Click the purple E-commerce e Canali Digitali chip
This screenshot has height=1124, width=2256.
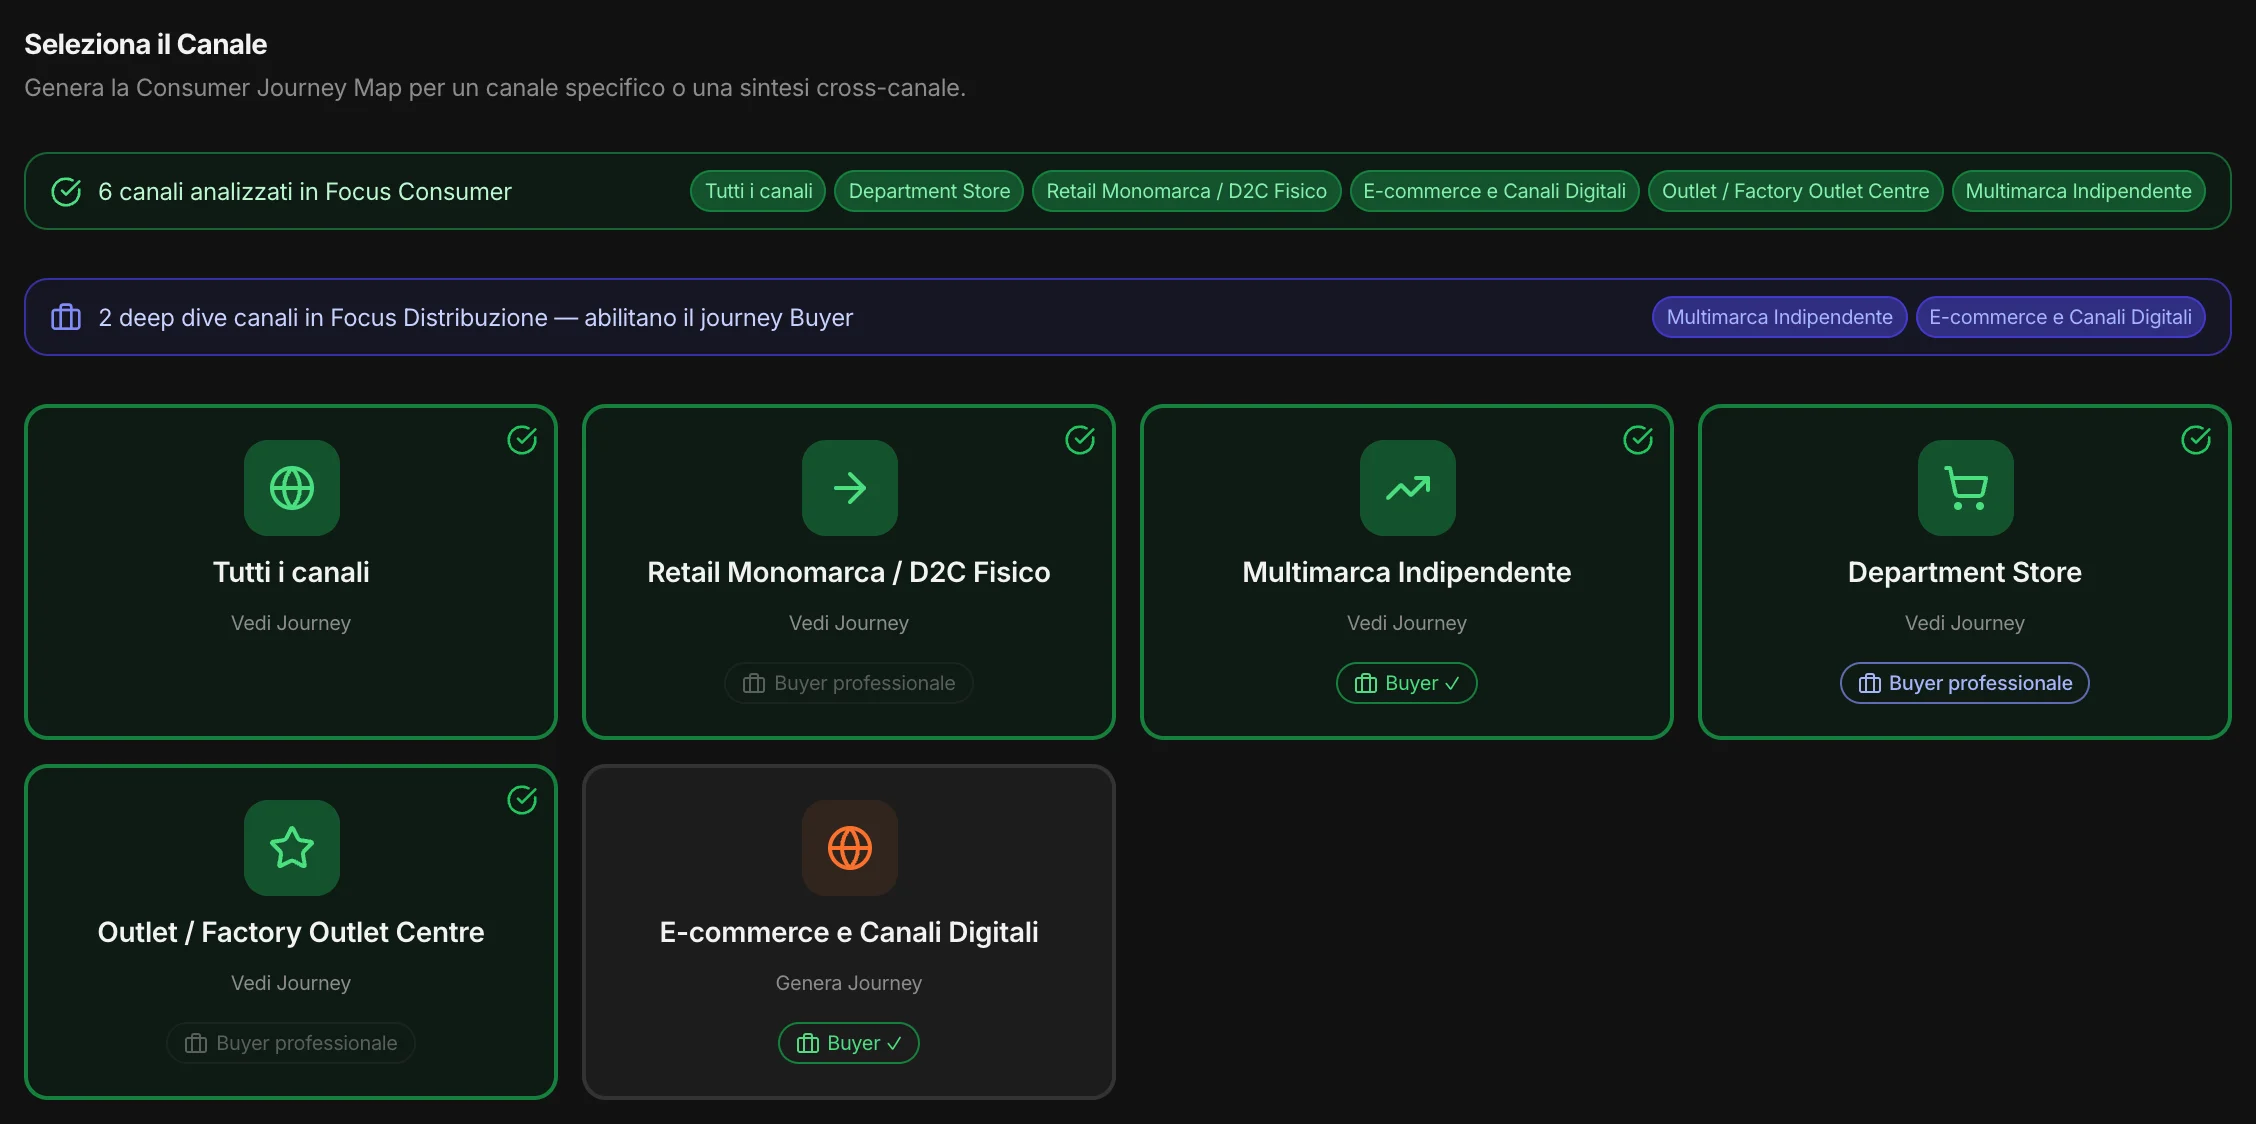[2060, 317]
